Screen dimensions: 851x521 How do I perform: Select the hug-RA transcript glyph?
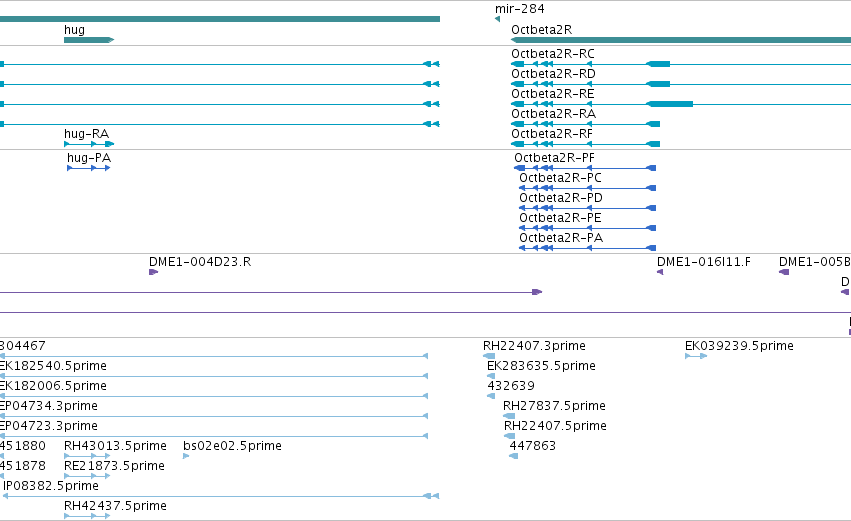click(89, 144)
